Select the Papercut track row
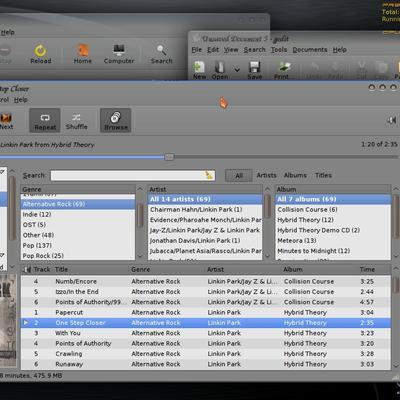Screen dimensions: 400x400 point(206,312)
